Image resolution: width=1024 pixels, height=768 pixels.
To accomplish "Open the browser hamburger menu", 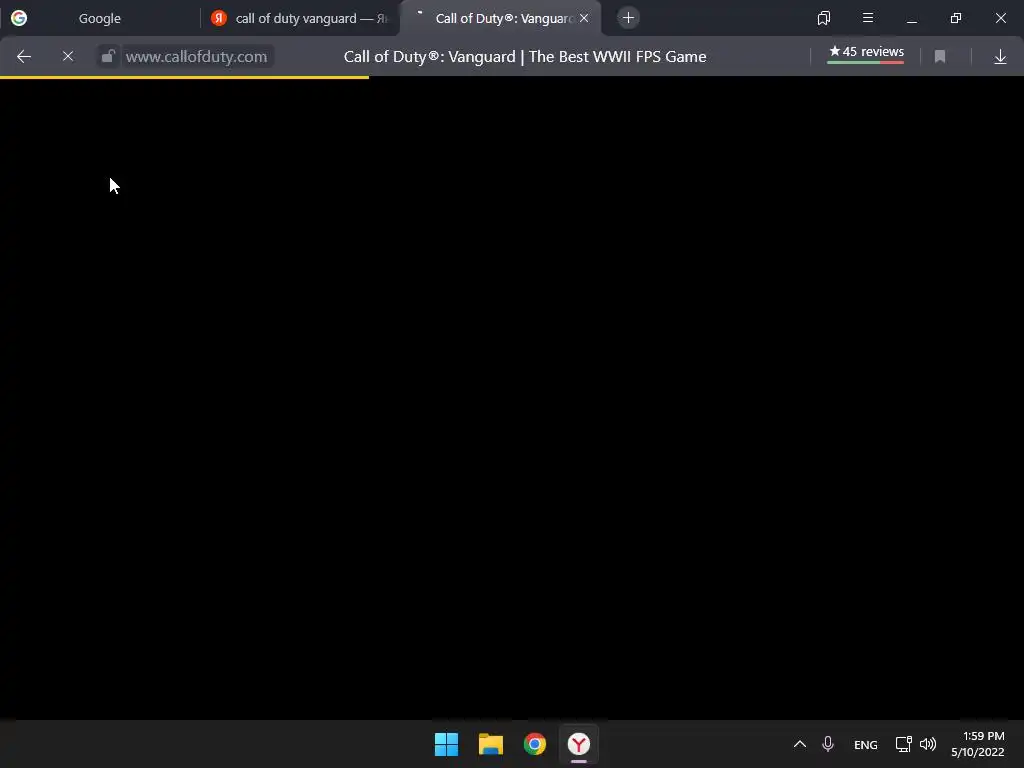I will click(868, 18).
